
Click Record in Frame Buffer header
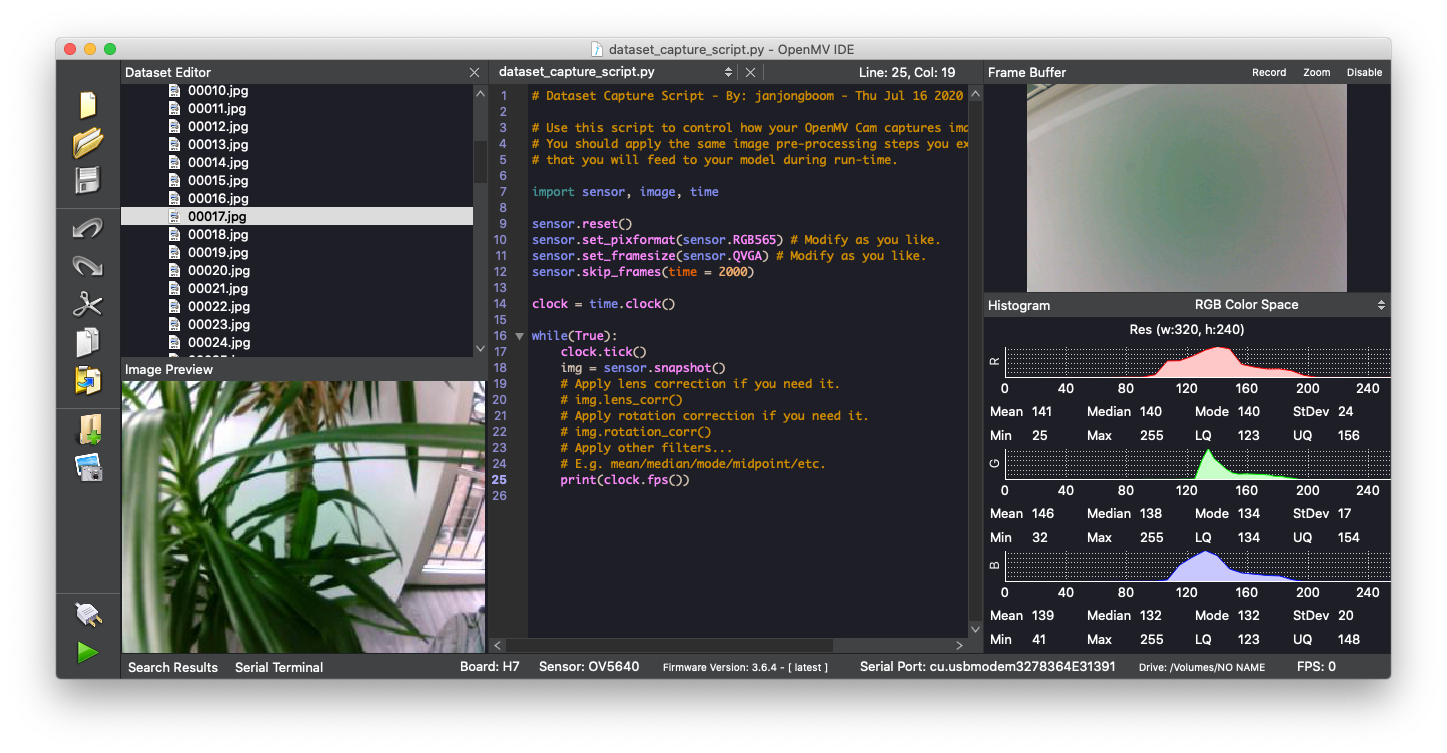click(x=1269, y=72)
